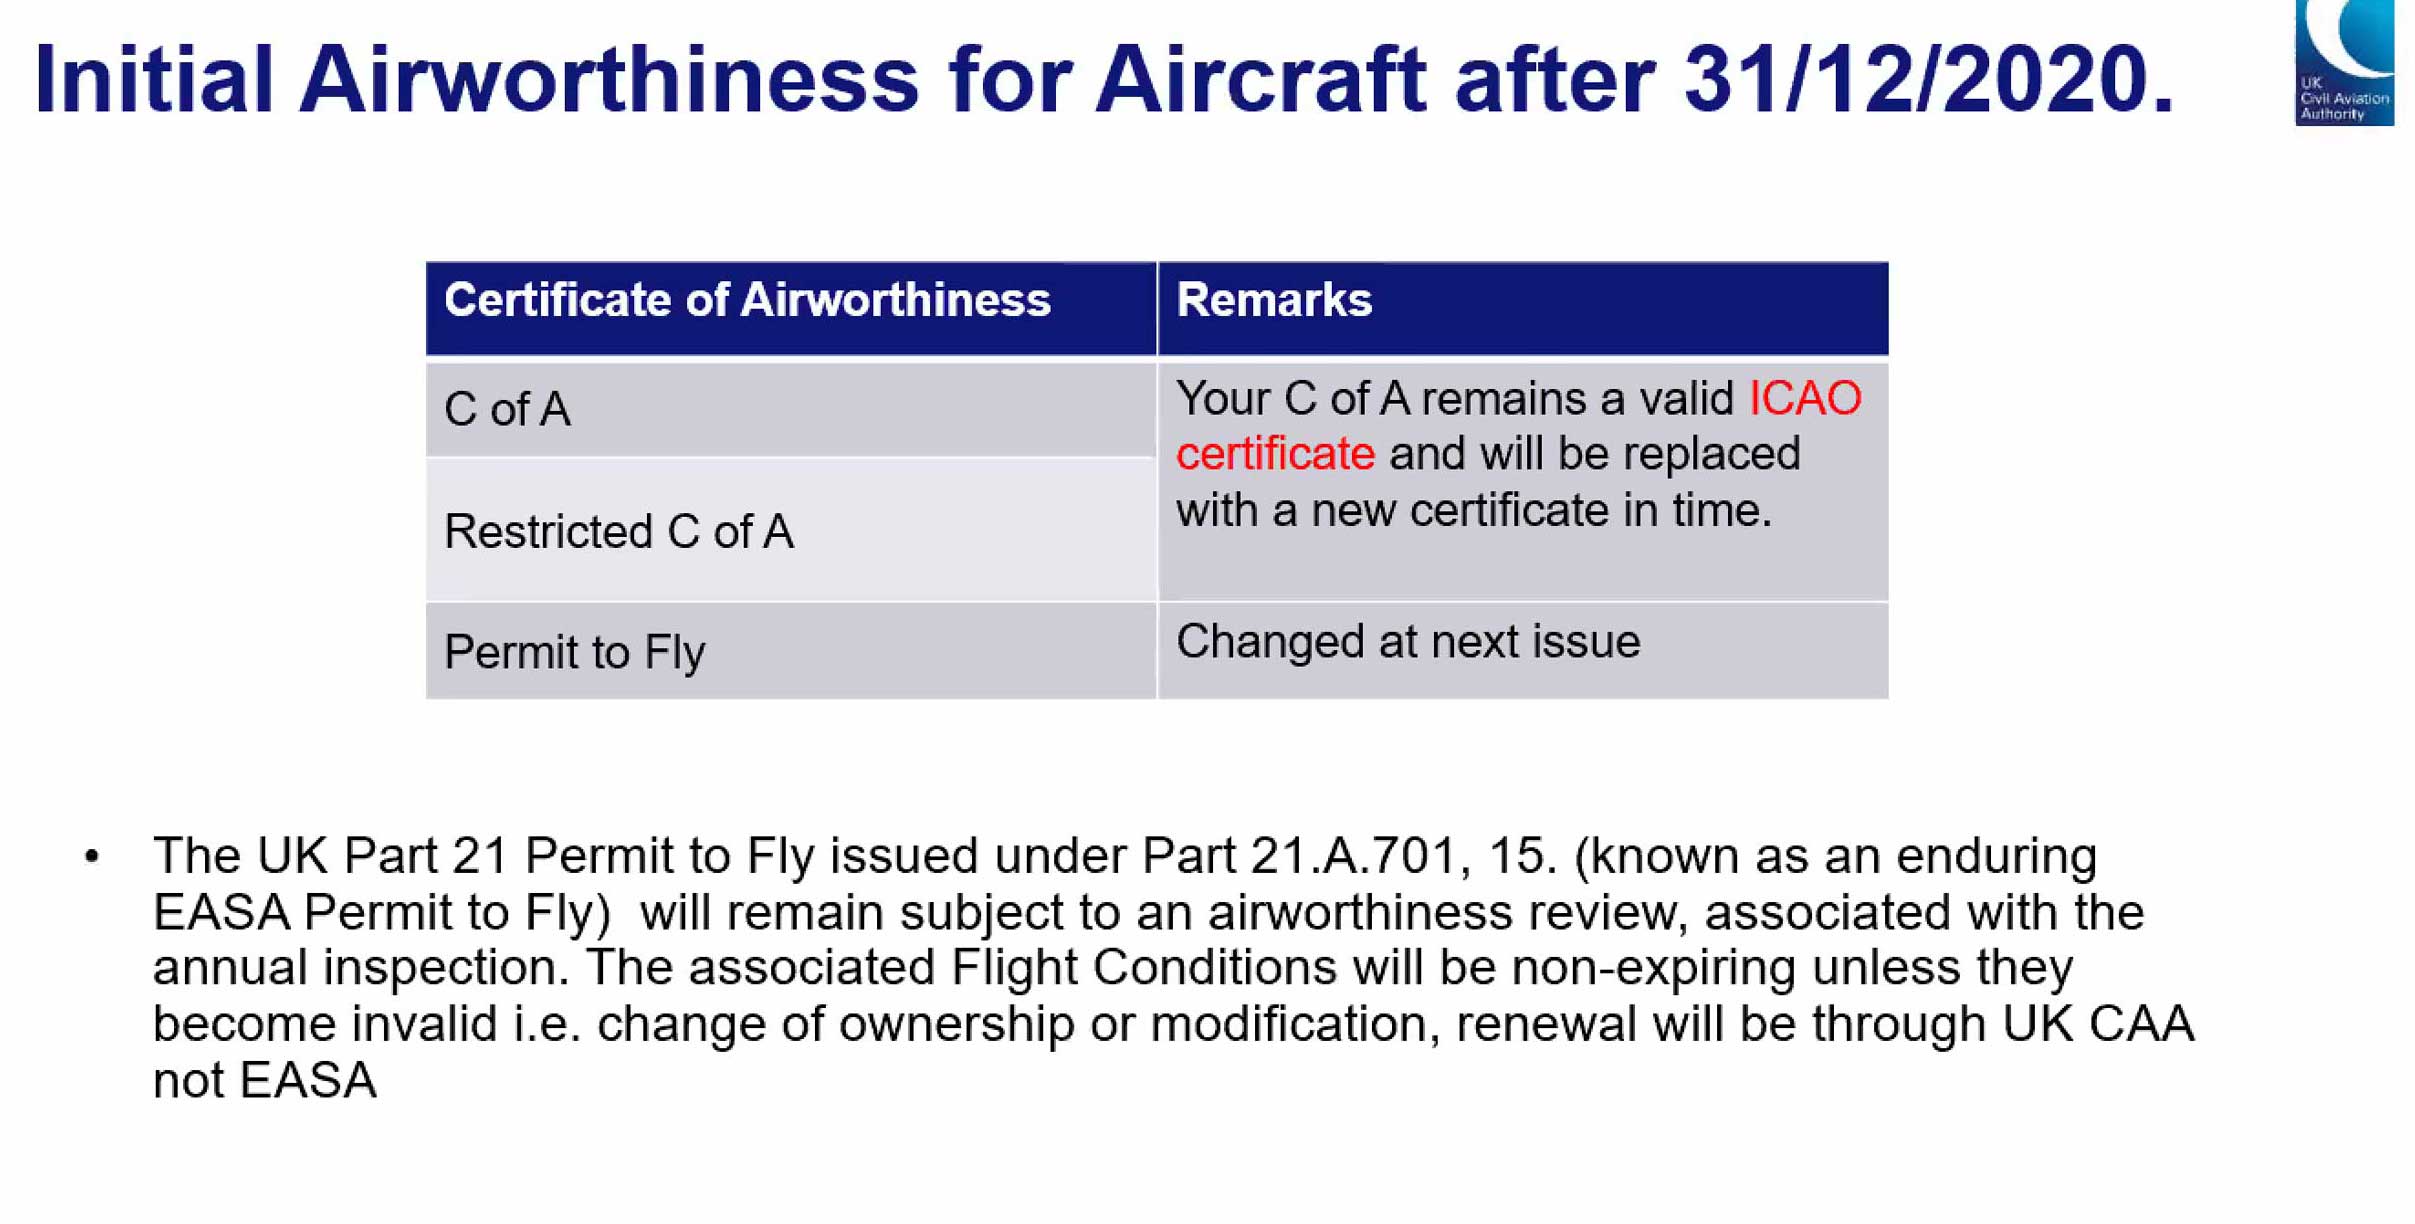Click the phrase enduring EASA Permit to Fly

coord(1124,884)
